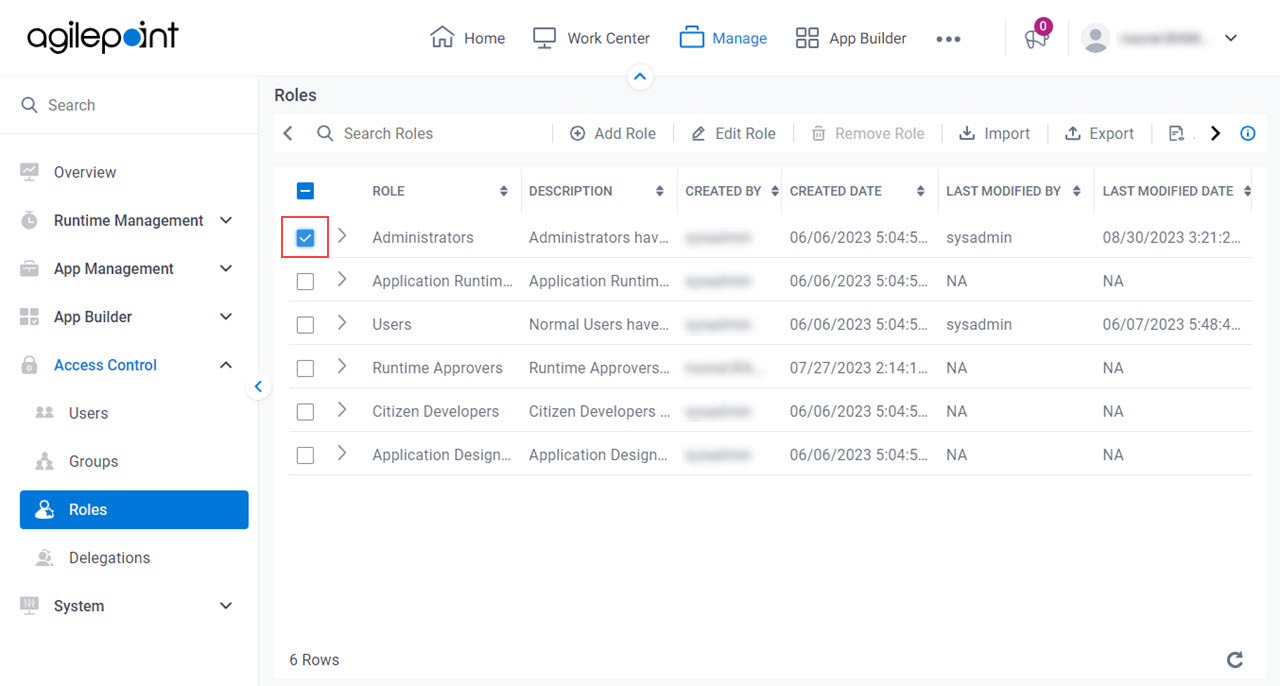1280x686 pixels.
Task: Select the Manage tab
Action: (x=723, y=38)
